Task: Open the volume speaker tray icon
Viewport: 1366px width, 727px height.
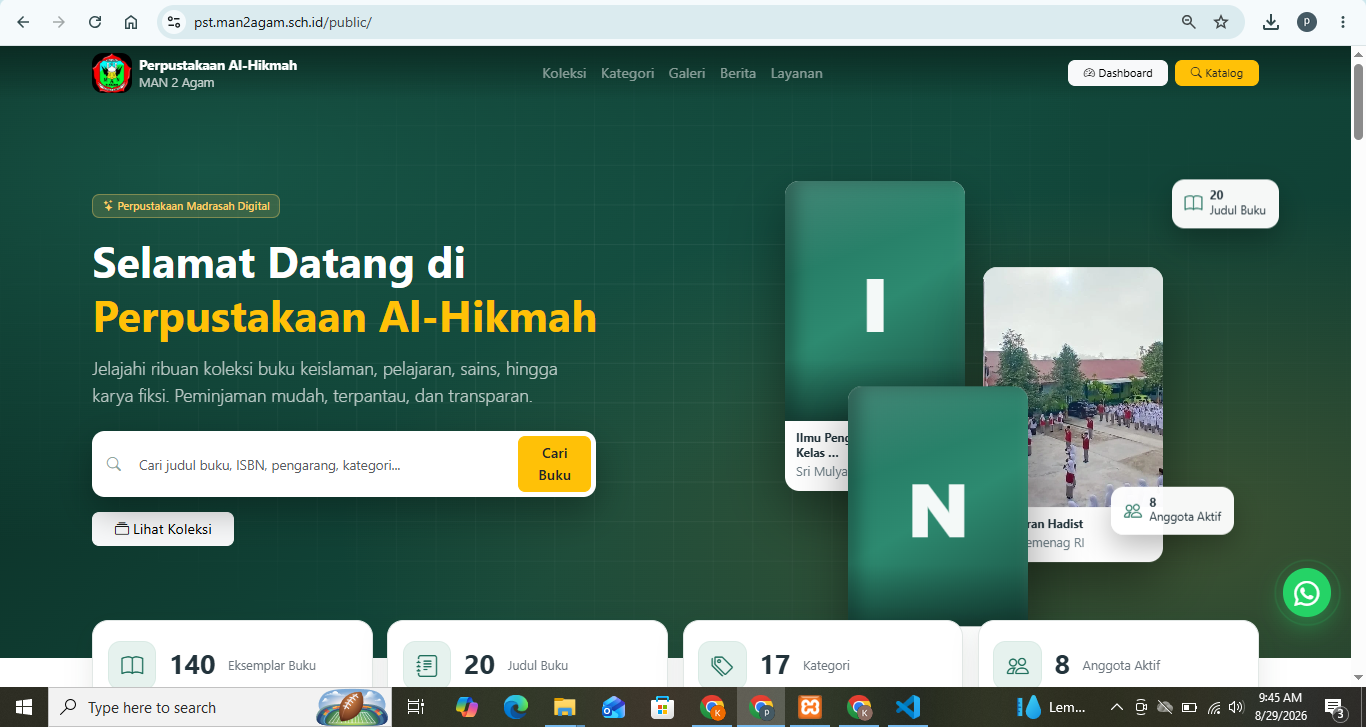Action: [1237, 707]
